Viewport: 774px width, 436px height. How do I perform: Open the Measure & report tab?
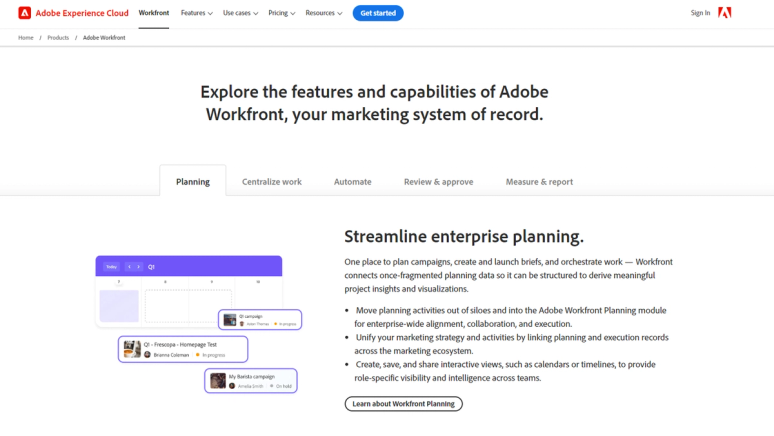pyautogui.click(x=539, y=182)
